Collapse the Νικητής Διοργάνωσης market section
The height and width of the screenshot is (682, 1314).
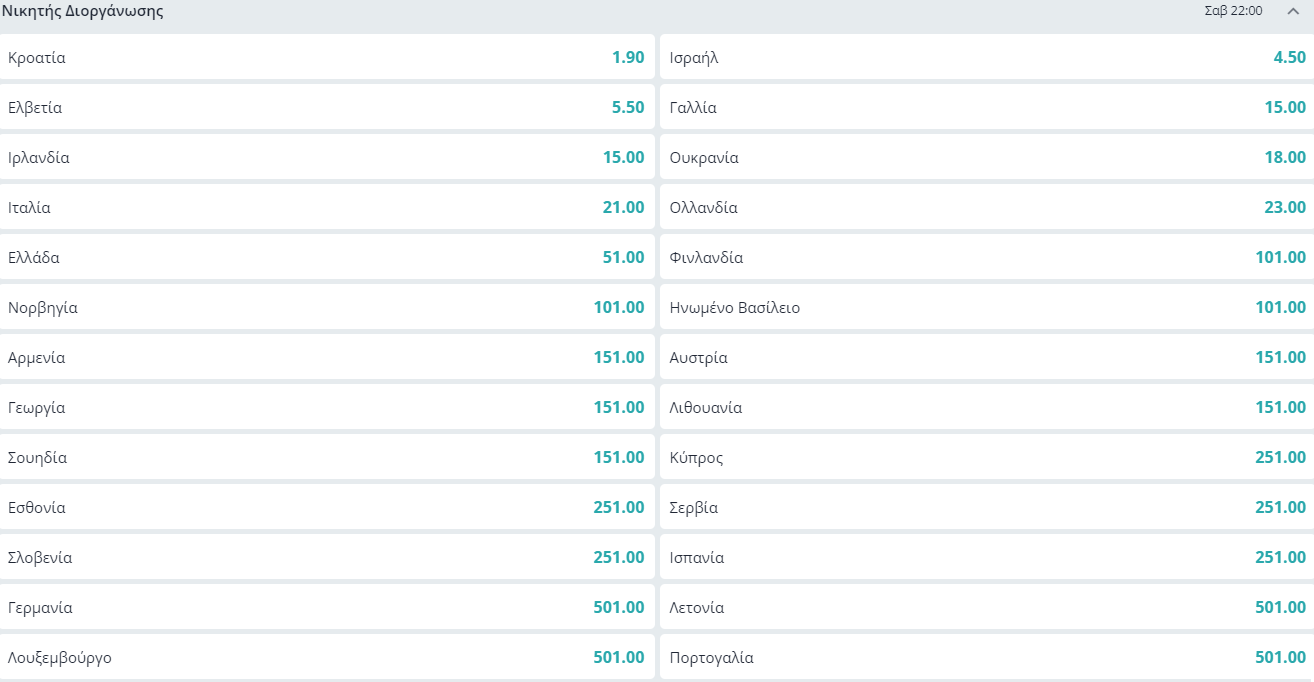click(1292, 11)
